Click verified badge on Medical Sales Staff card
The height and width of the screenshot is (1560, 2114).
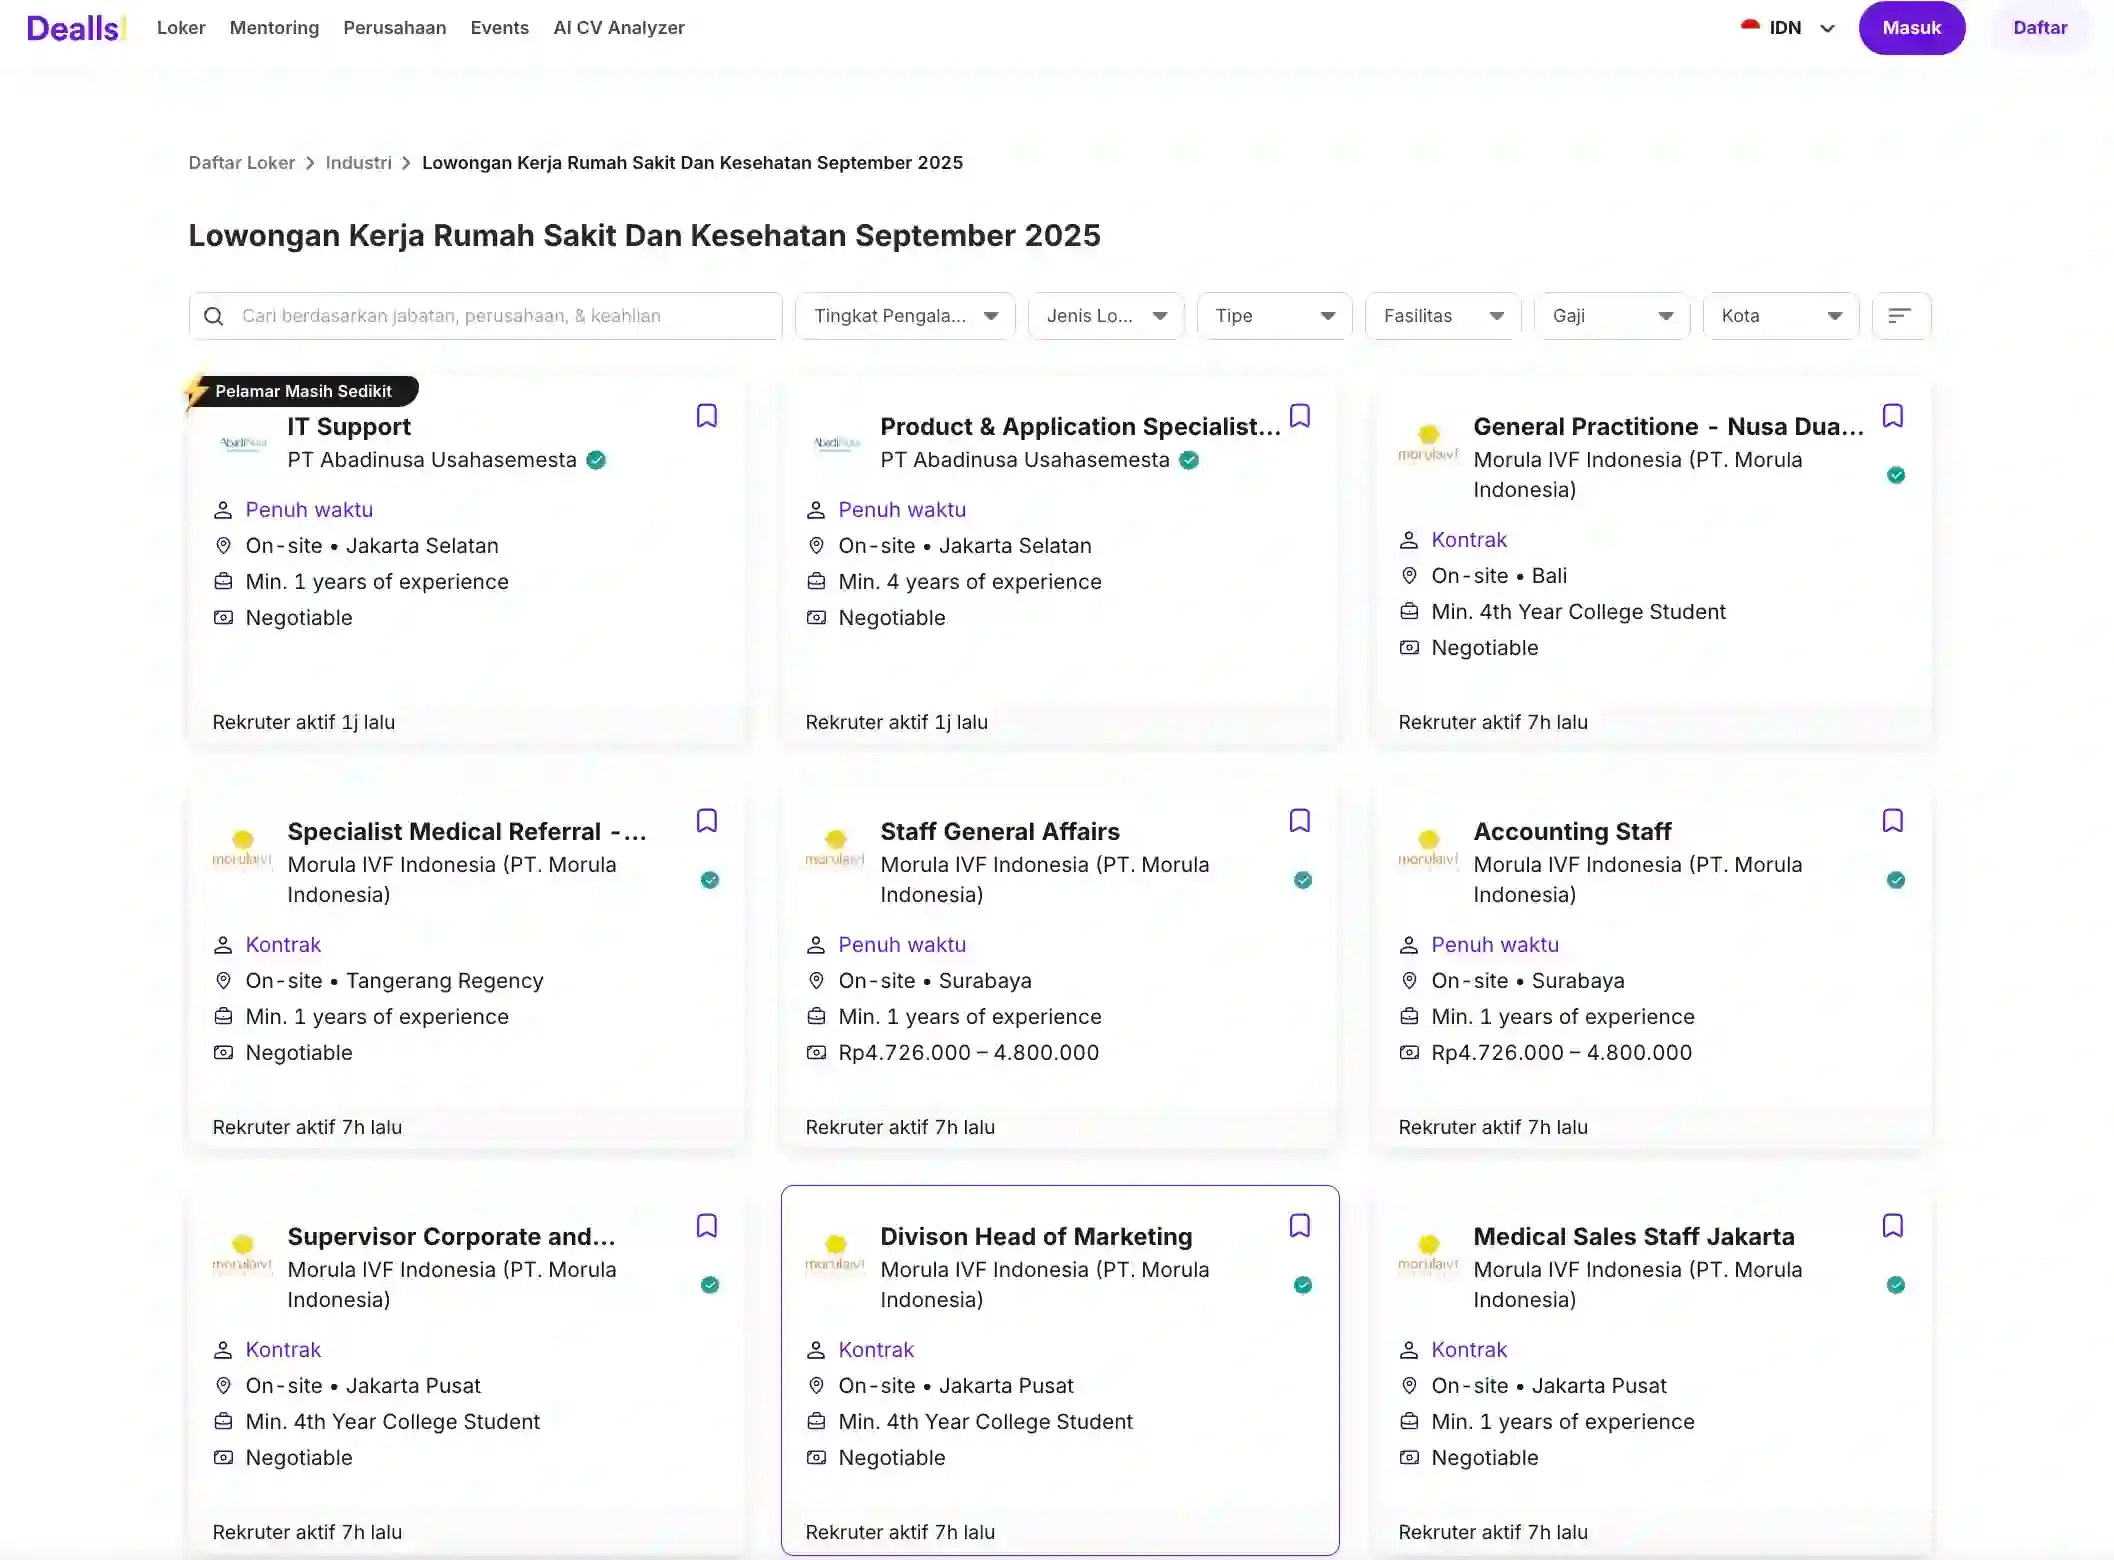(x=1896, y=1285)
